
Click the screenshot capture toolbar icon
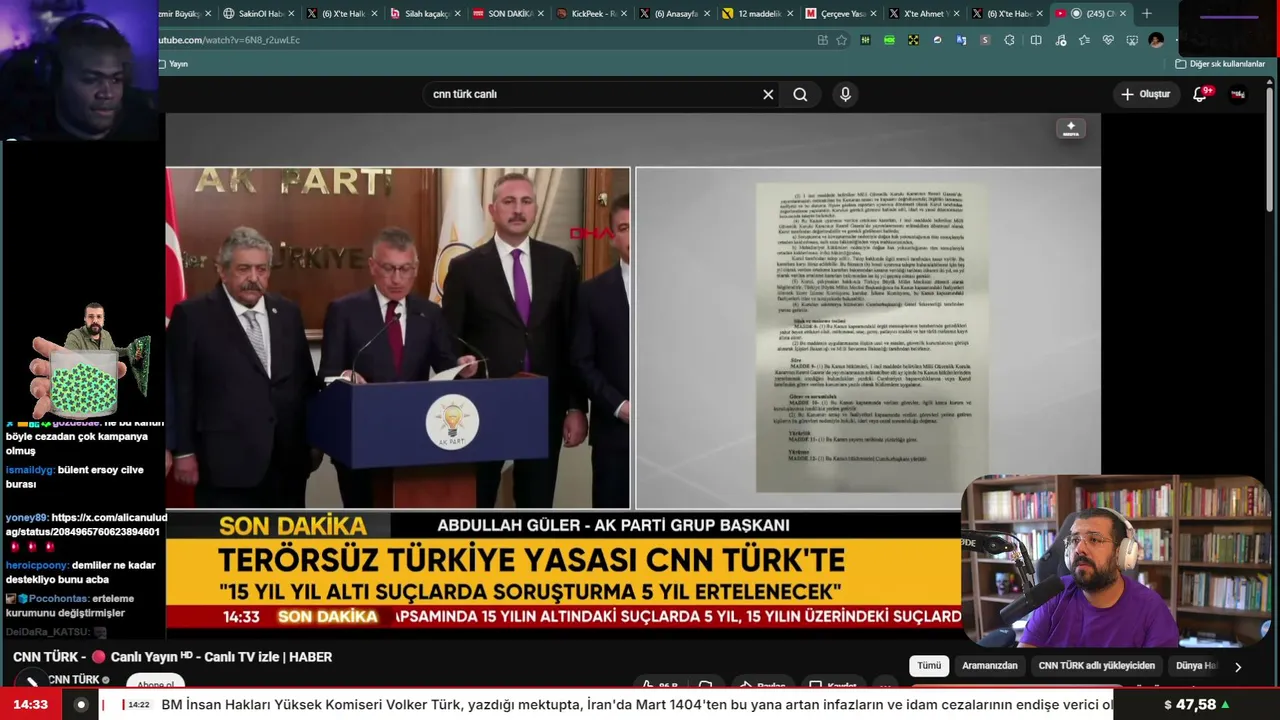pyautogui.click(x=1132, y=40)
